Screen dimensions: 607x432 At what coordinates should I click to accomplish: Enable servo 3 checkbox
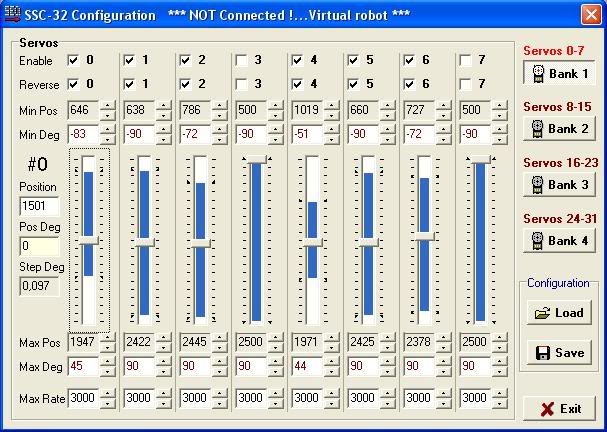coord(241,60)
